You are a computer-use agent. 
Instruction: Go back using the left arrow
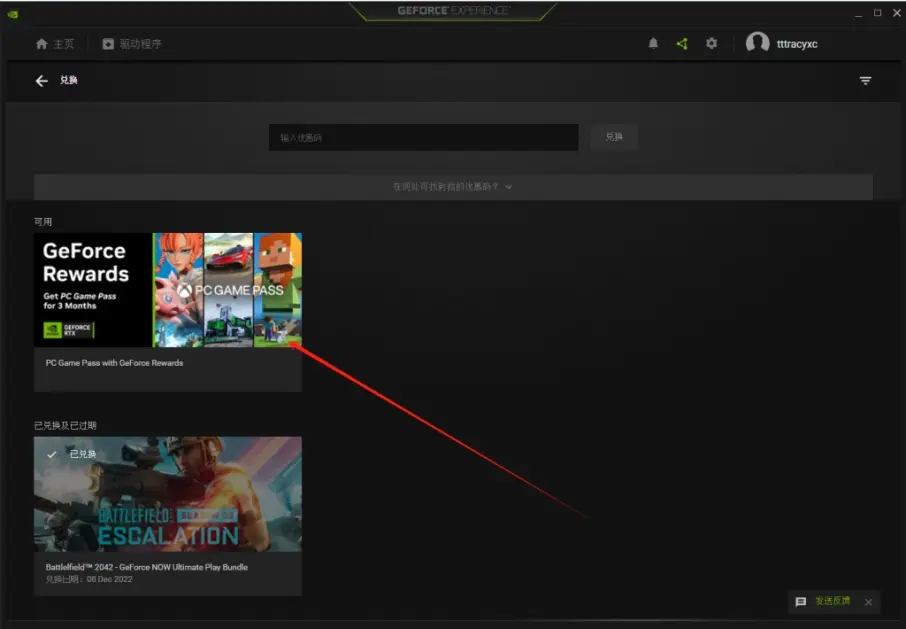tap(42, 81)
